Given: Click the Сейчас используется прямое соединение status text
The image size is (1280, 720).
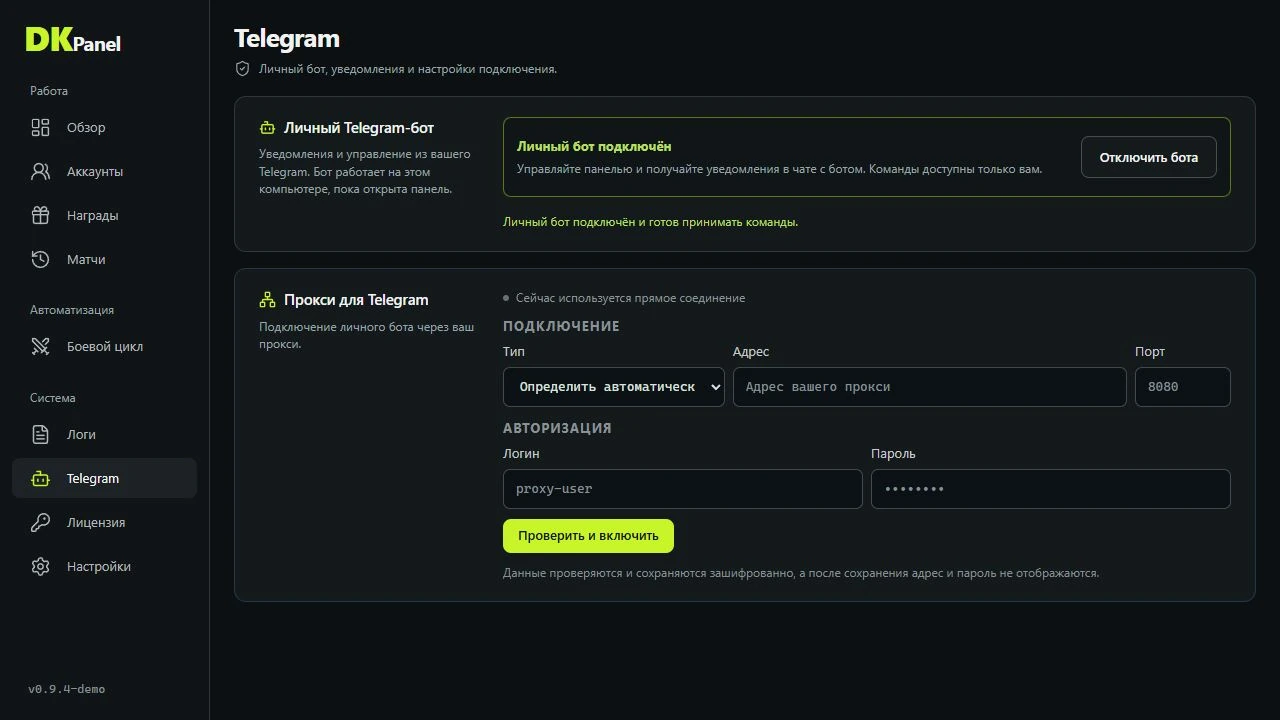Looking at the screenshot, I should (x=630, y=298).
